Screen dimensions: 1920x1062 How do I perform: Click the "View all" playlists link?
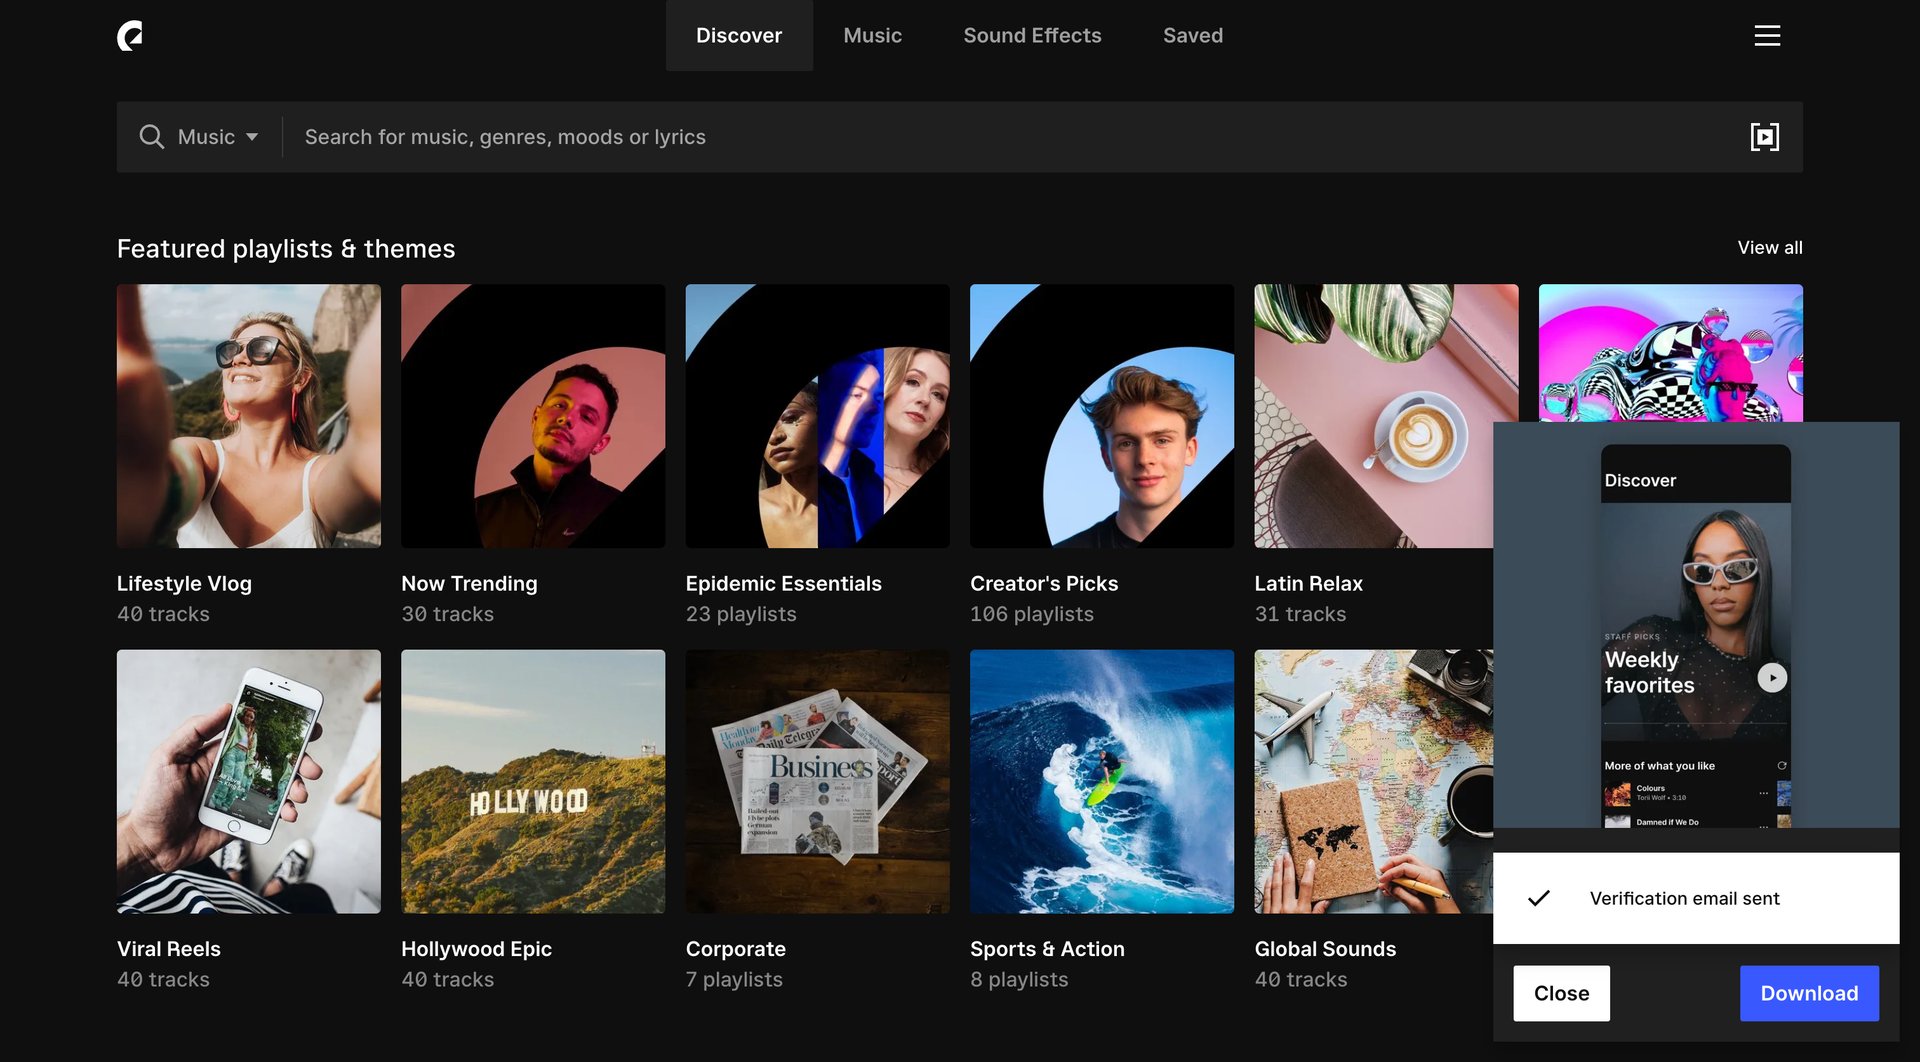coord(1769,248)
